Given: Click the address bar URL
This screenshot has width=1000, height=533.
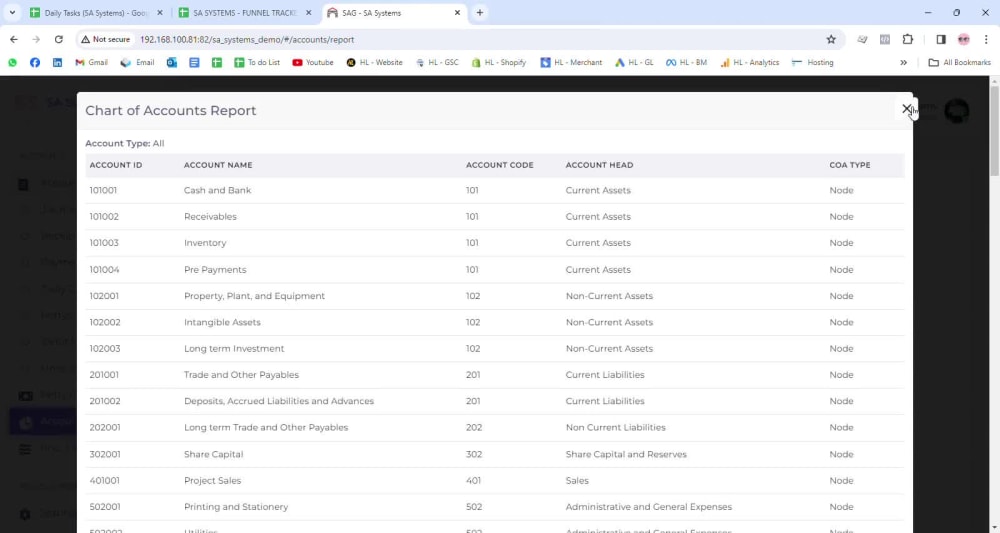Looking at the screenshot, I should [x=247, y=40].
